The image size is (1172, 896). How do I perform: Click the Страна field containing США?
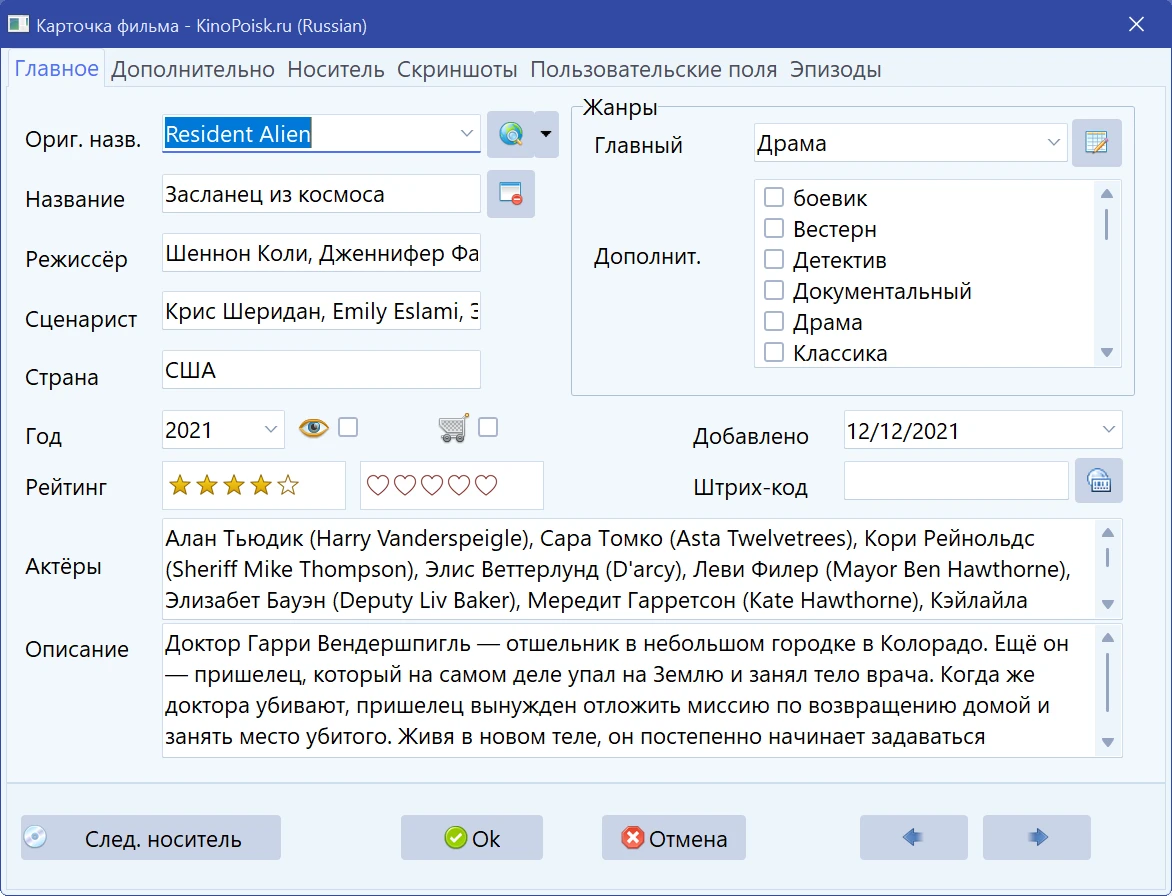click(321, 370)
